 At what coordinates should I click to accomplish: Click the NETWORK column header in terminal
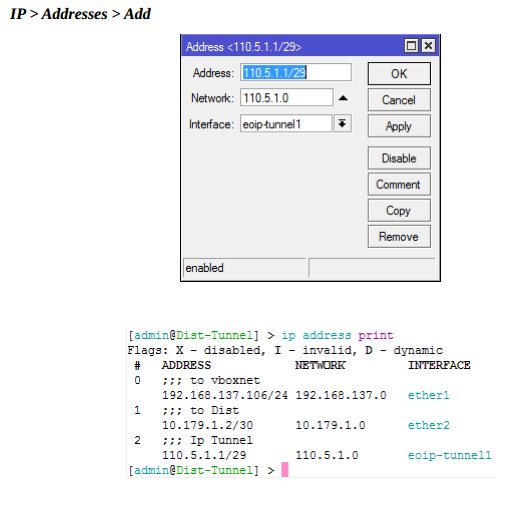pos(320,365)
